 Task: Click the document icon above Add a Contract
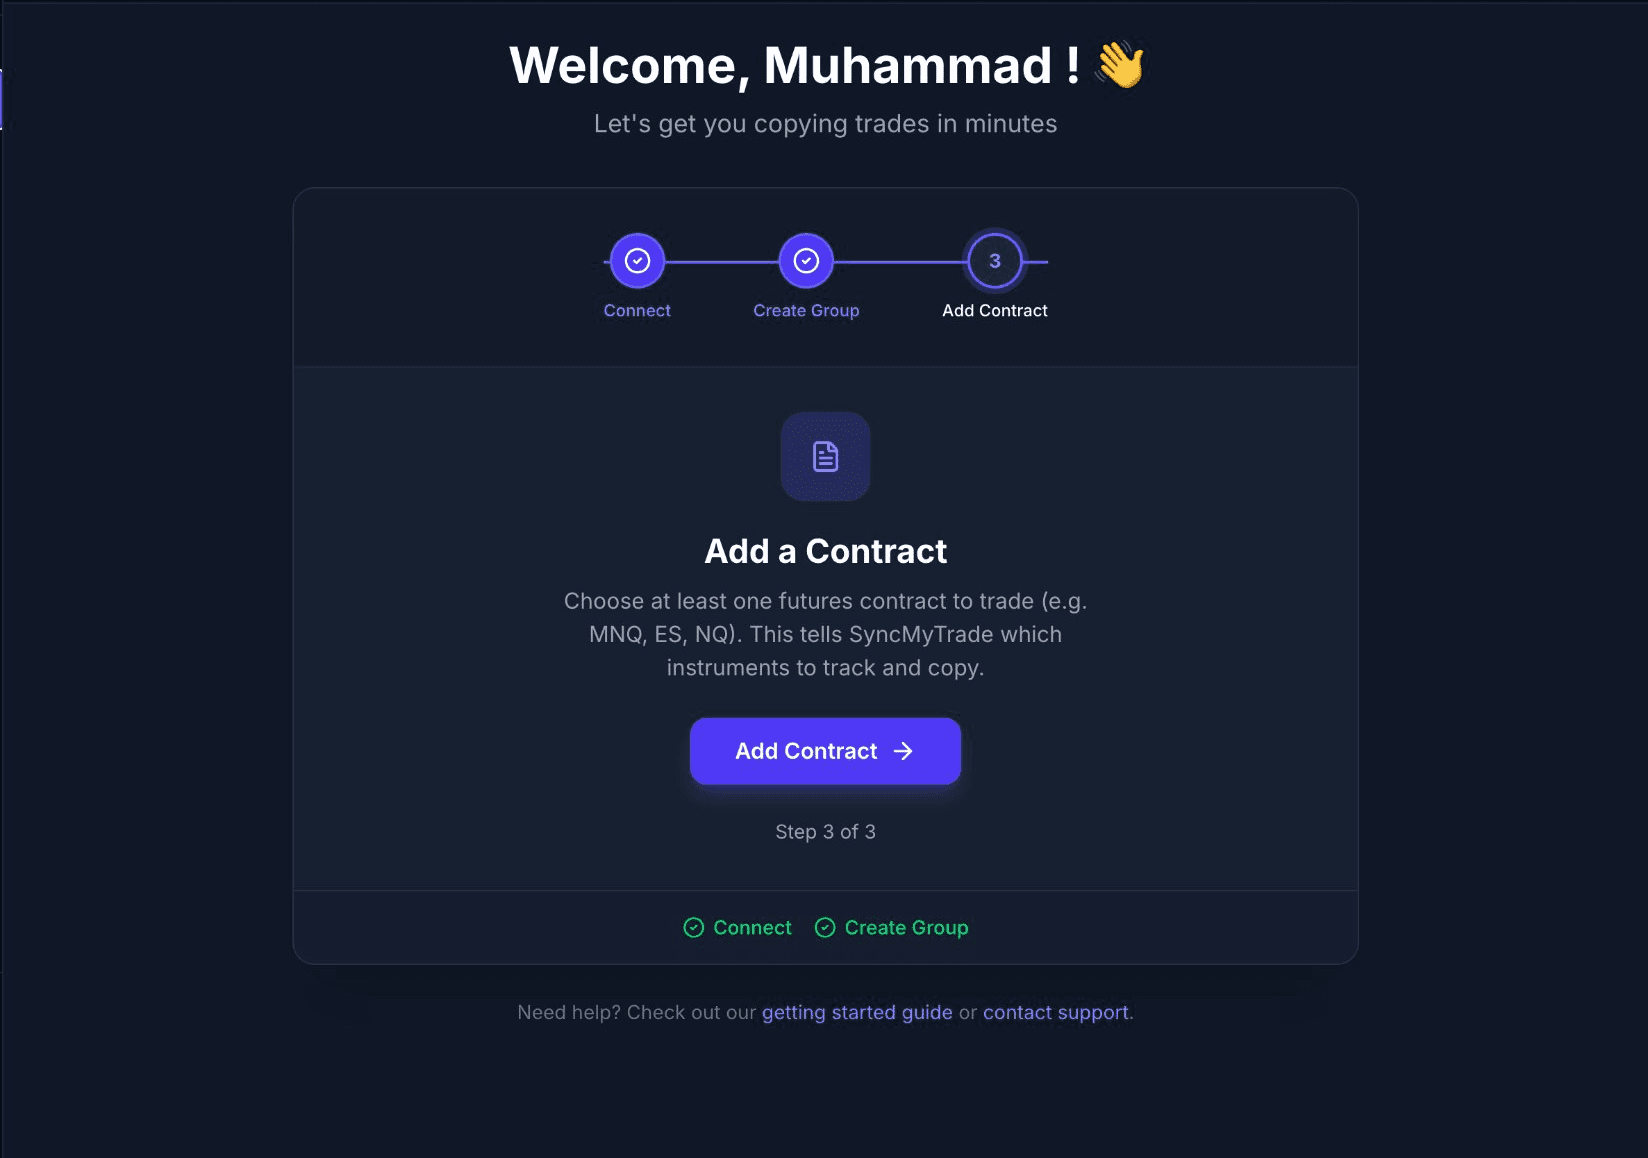[x=825, y=456]
